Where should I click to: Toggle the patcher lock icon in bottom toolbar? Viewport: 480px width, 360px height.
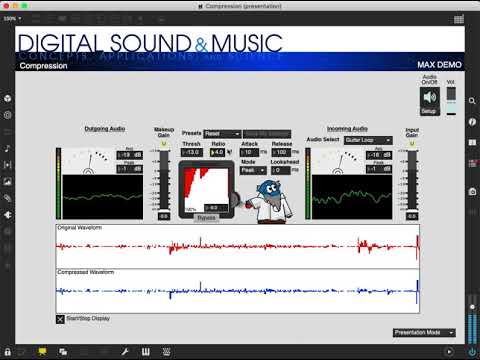(x=7, y=352)
